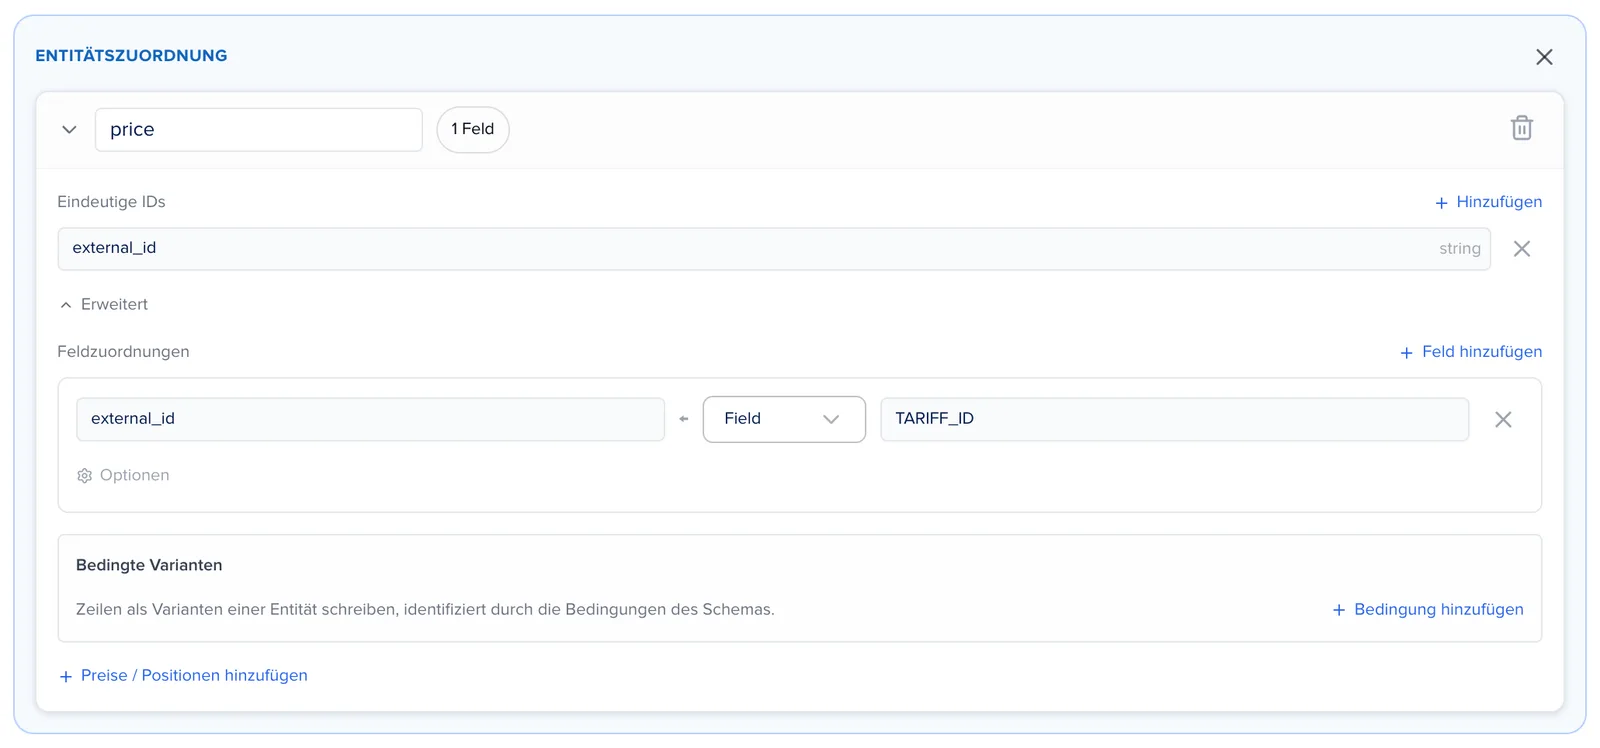Click the Bedingte Varianten heading
The width and height of the screenshot is (1600, 748).
click(149, 566)
